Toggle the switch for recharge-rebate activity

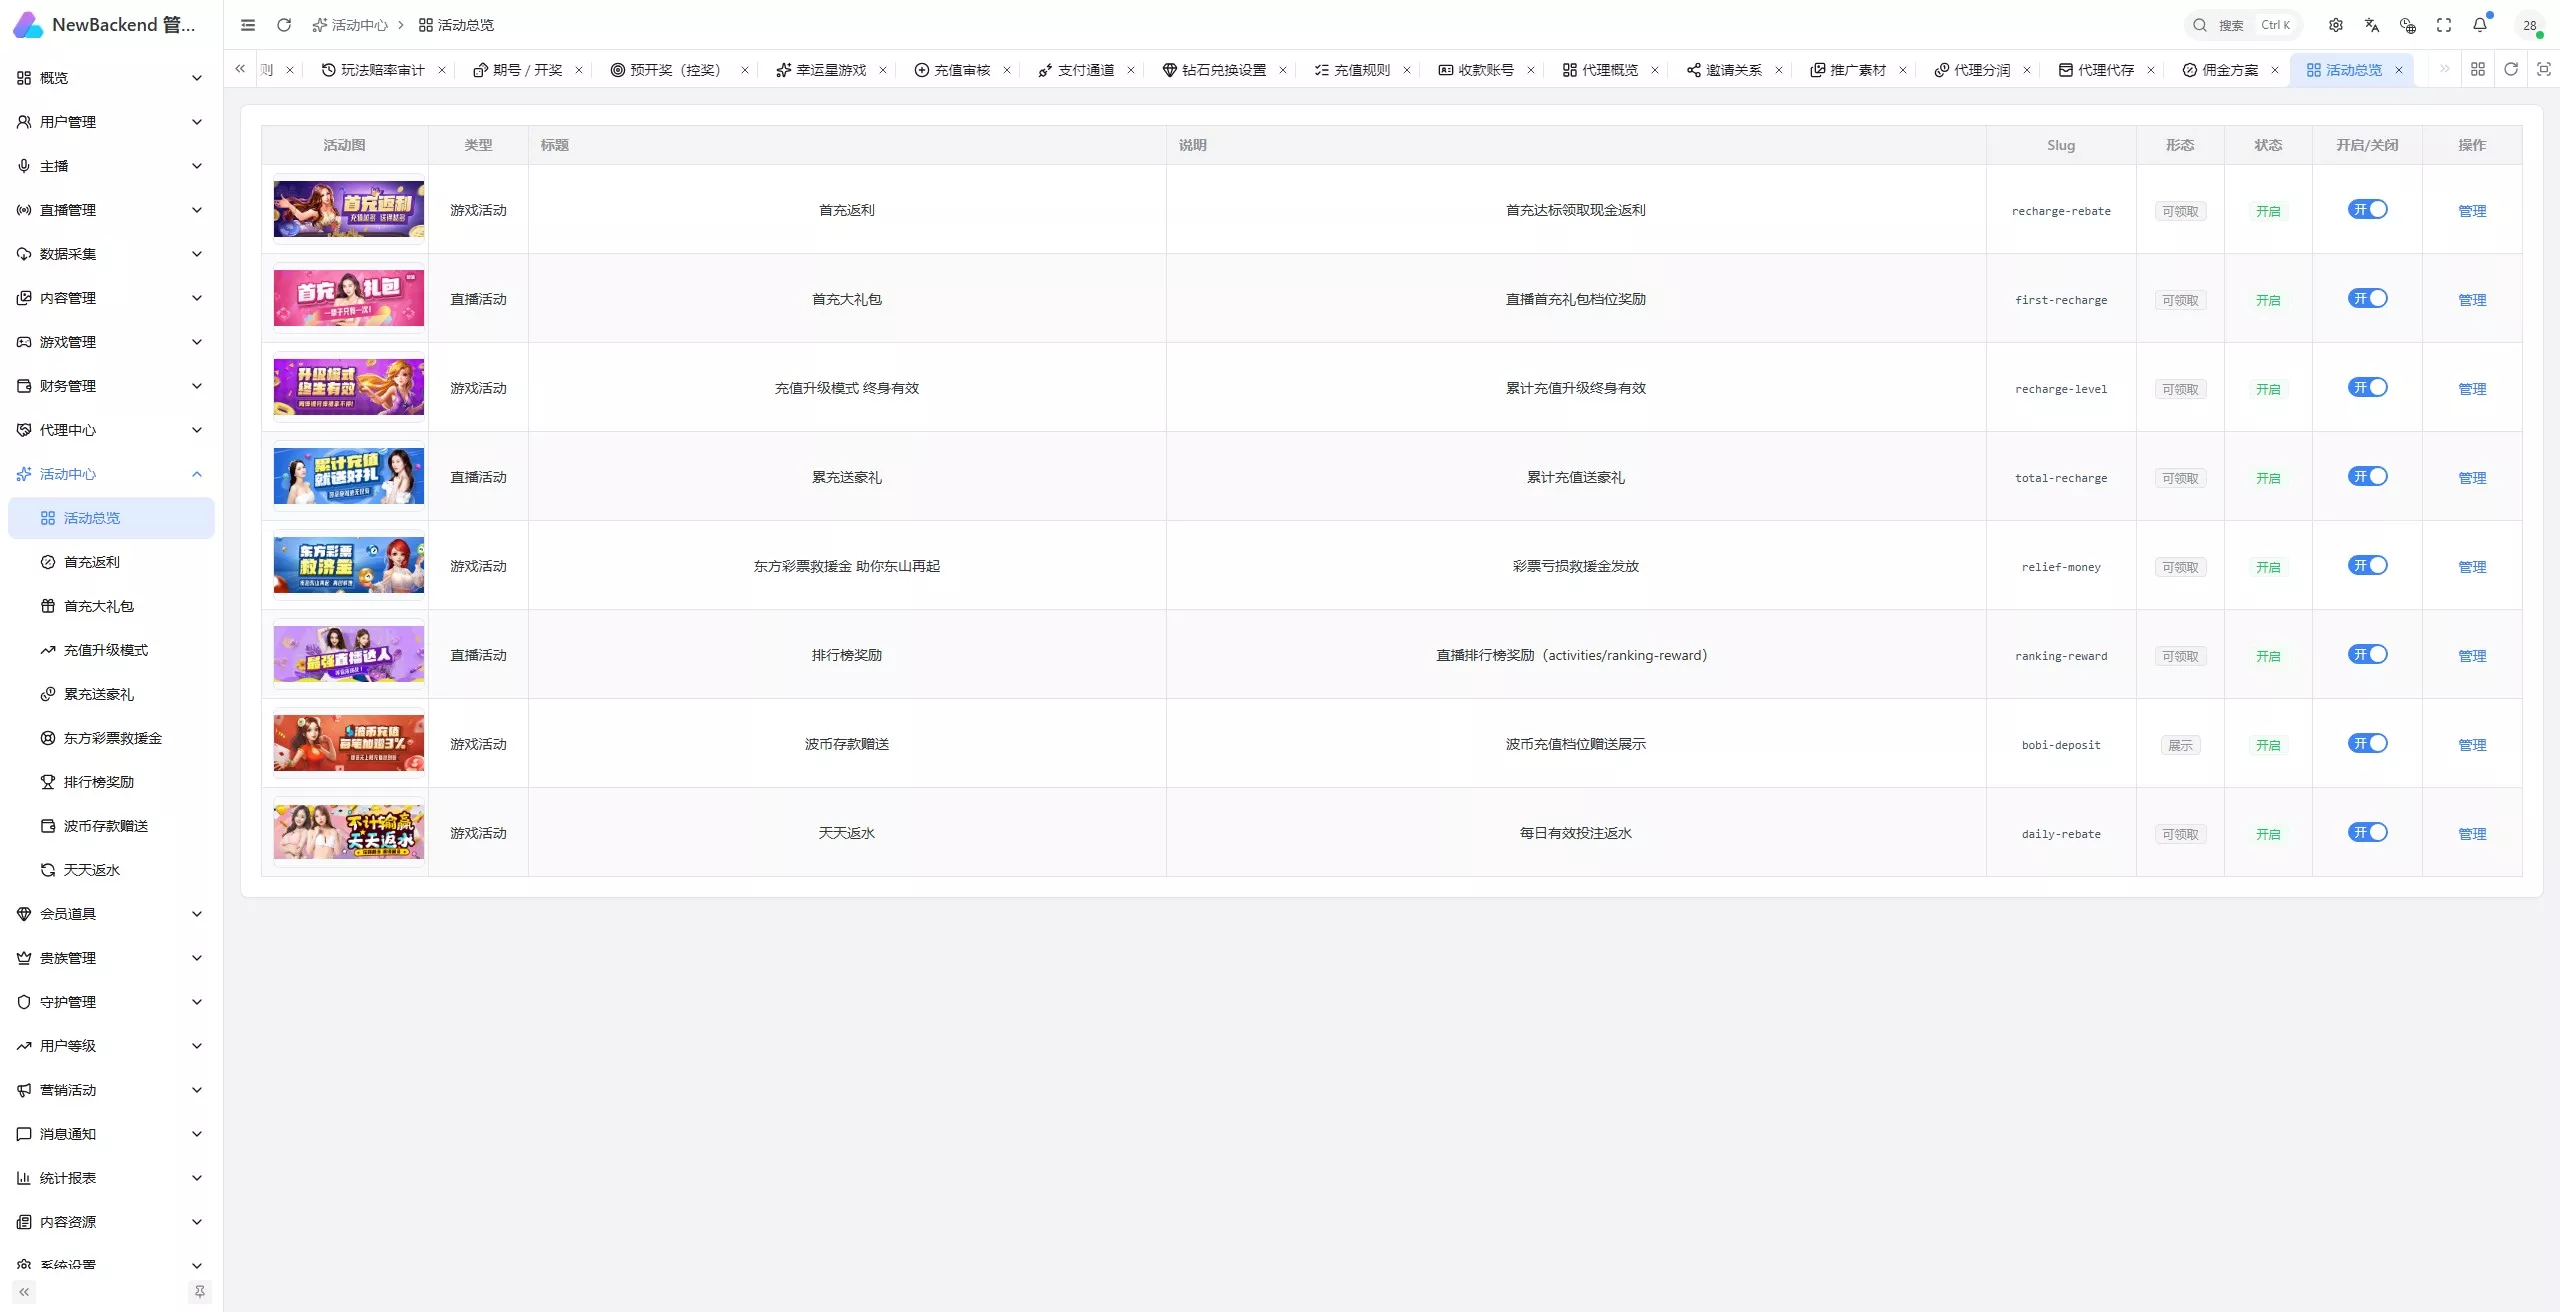coord(2367,210)
